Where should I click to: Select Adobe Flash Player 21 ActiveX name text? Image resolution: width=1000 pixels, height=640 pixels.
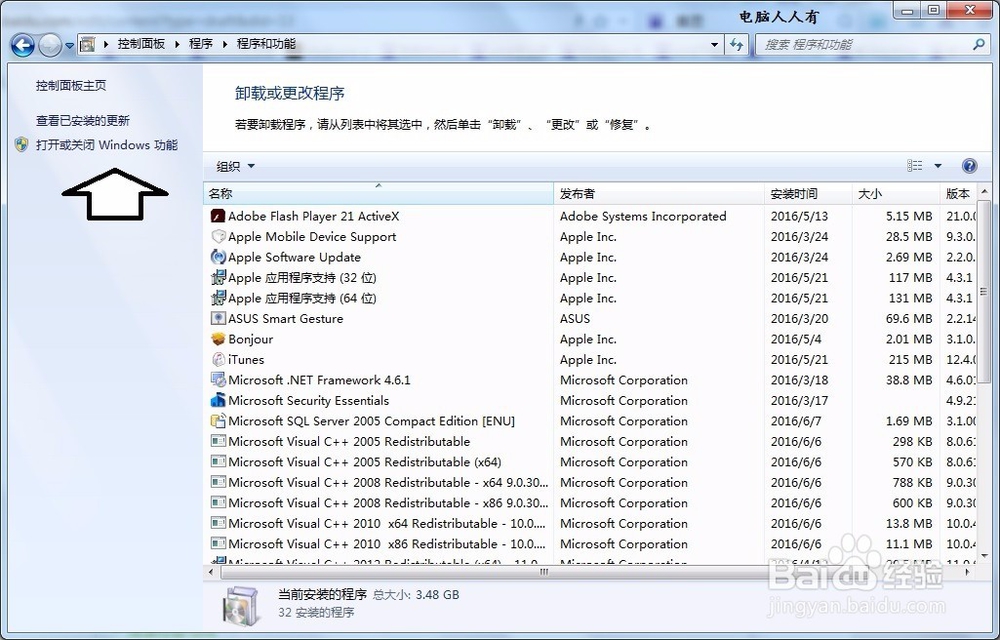coord(314,216)
